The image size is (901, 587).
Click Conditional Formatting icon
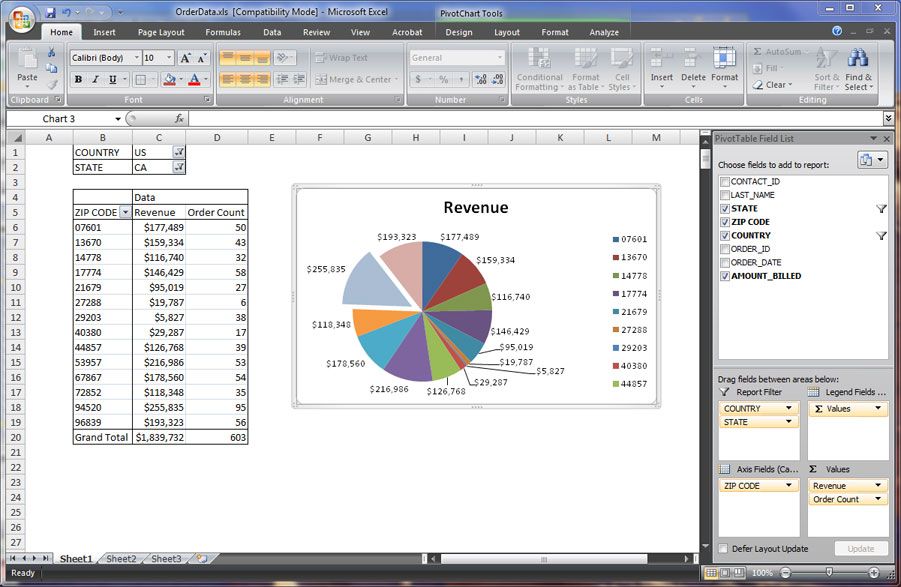pyautogui.click(x=539, y=58)
